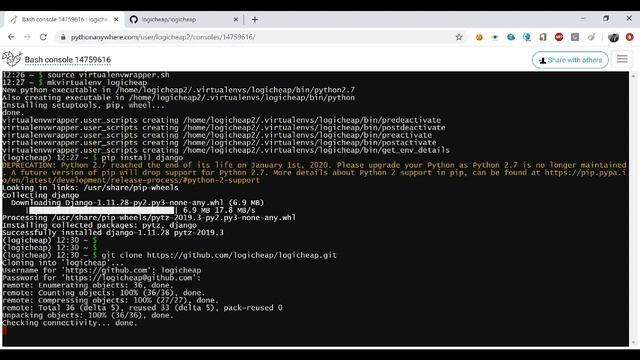Image resolution: width=640 pixels, height=360 pixels.
Task: Open the Chrome profile avatar
Action: [x=613, y=37]
